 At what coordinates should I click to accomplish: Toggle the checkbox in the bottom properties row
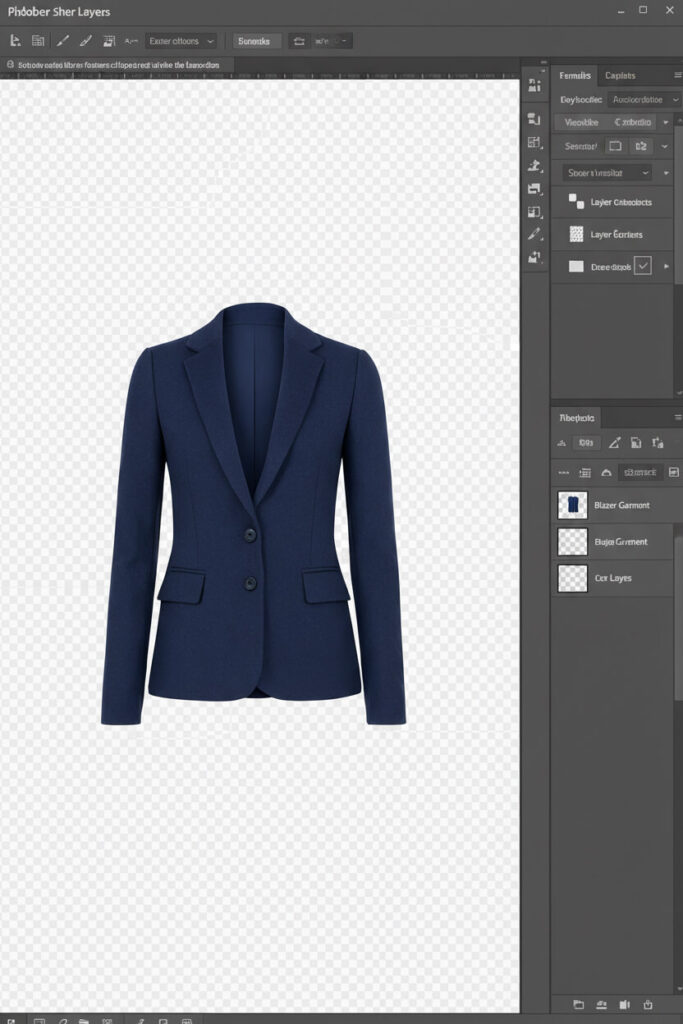click(643, 266)
